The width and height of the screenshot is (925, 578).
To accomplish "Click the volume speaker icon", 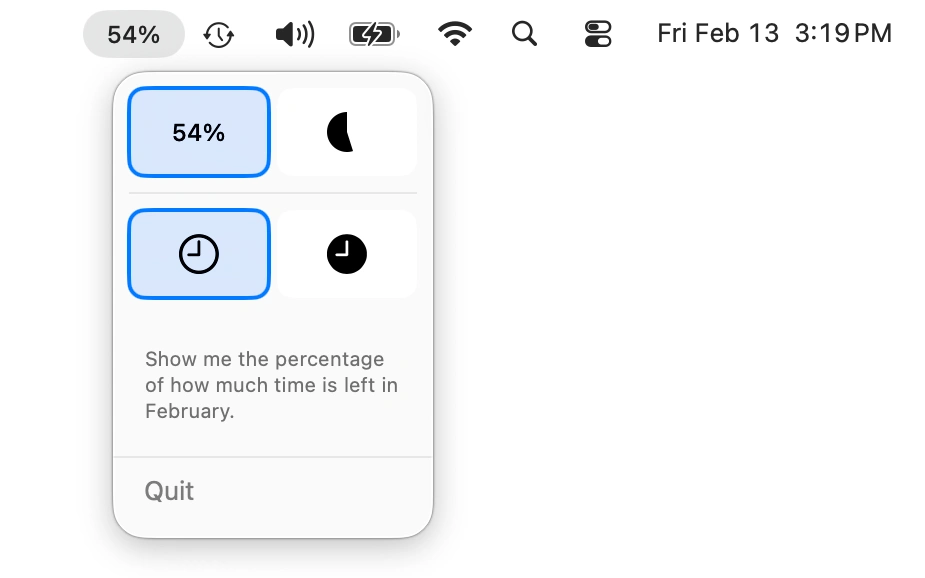I will click(x=293, y=33).
